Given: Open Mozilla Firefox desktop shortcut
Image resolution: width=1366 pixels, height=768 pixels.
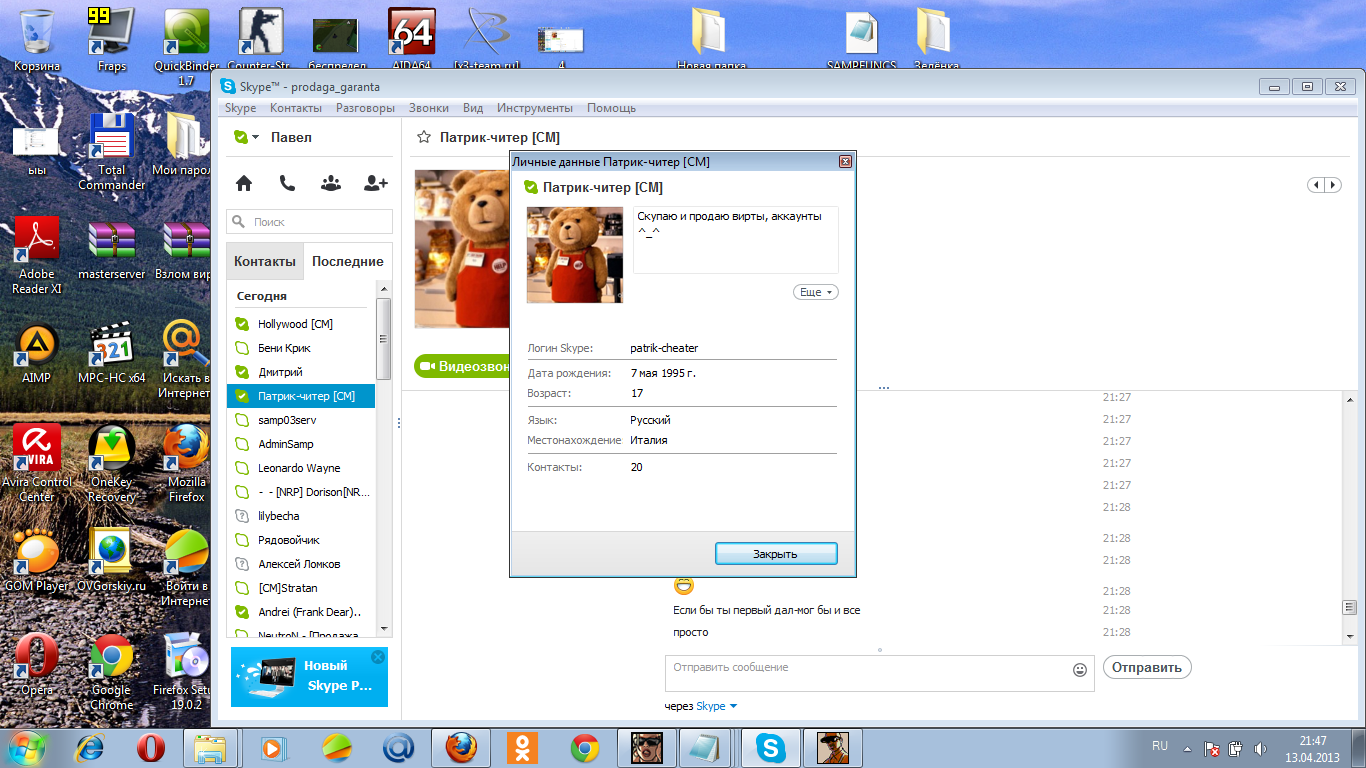Looking at the screenshot, I should click(x=186, y=463).
